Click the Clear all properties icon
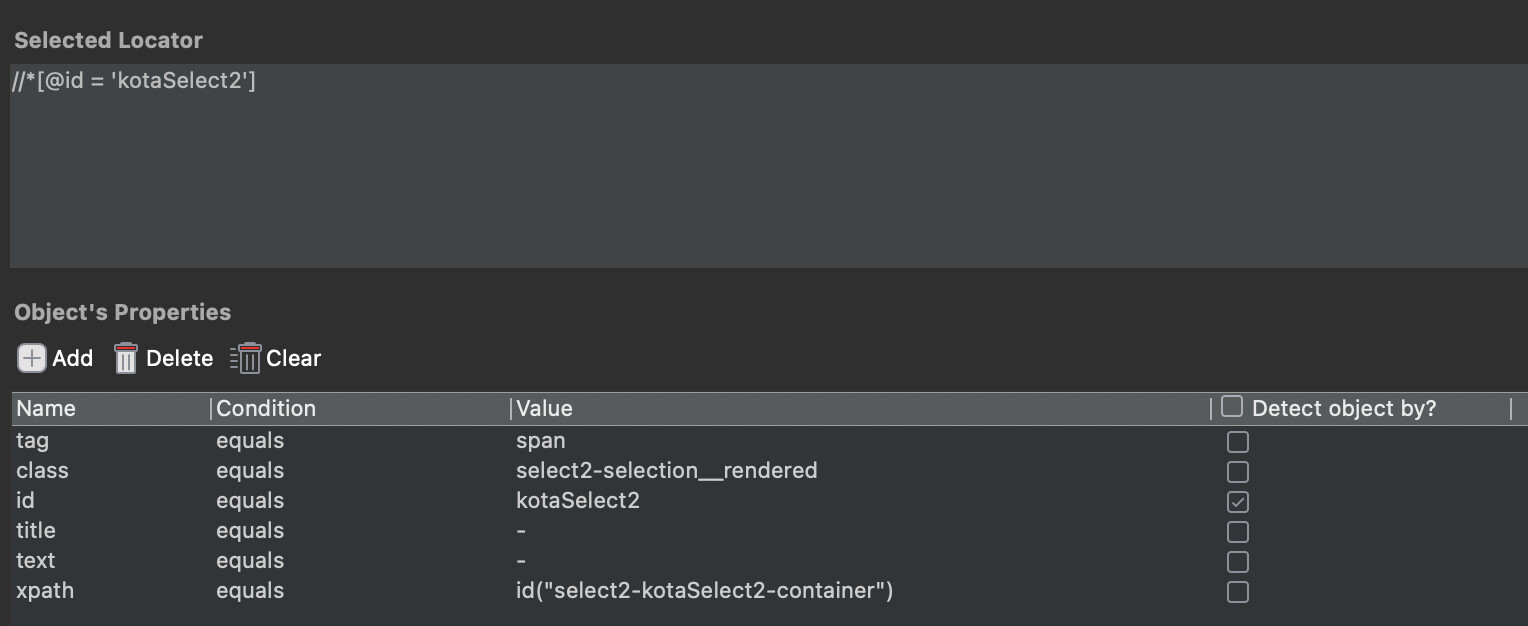The height and width of the screenshot is (626, 1528). coord(246,358)
